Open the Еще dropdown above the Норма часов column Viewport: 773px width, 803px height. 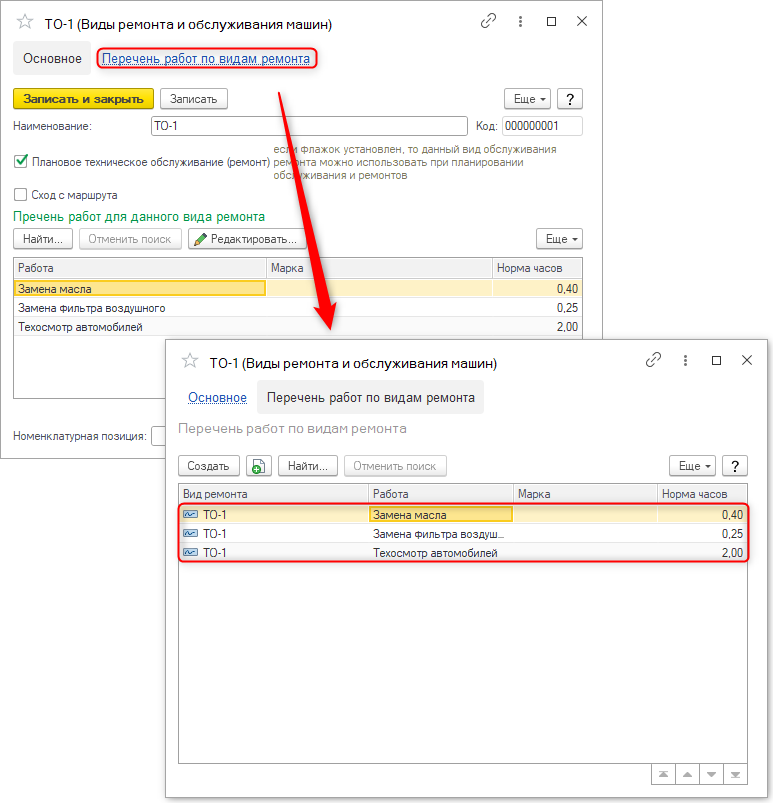point(559,239)
